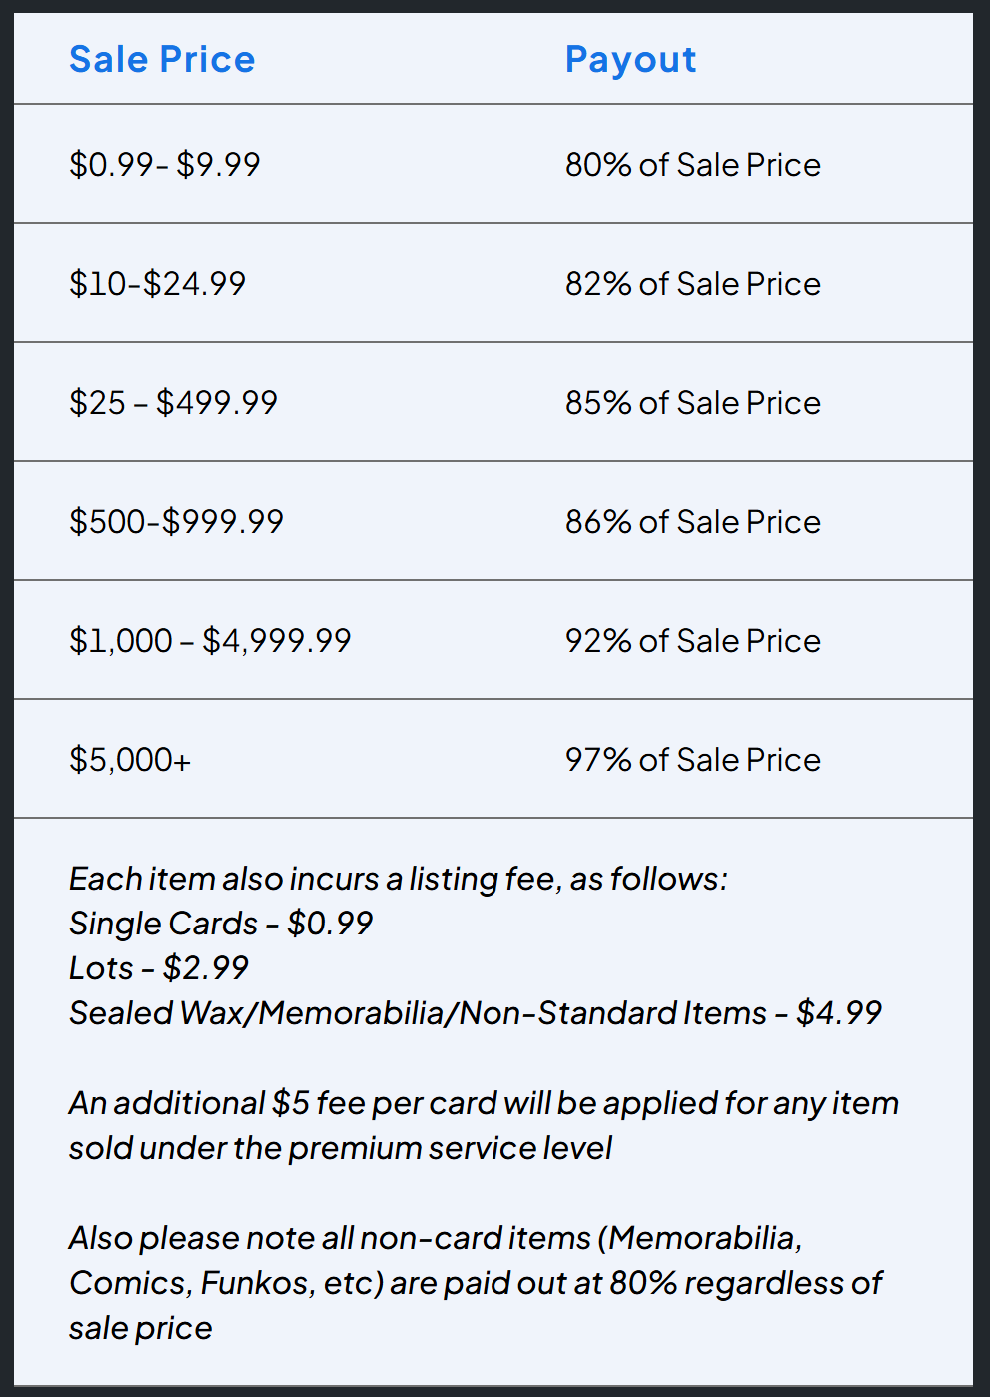Select the $500-$999.99 price range cell
The image size is (990, 1397).
[176, 521]
